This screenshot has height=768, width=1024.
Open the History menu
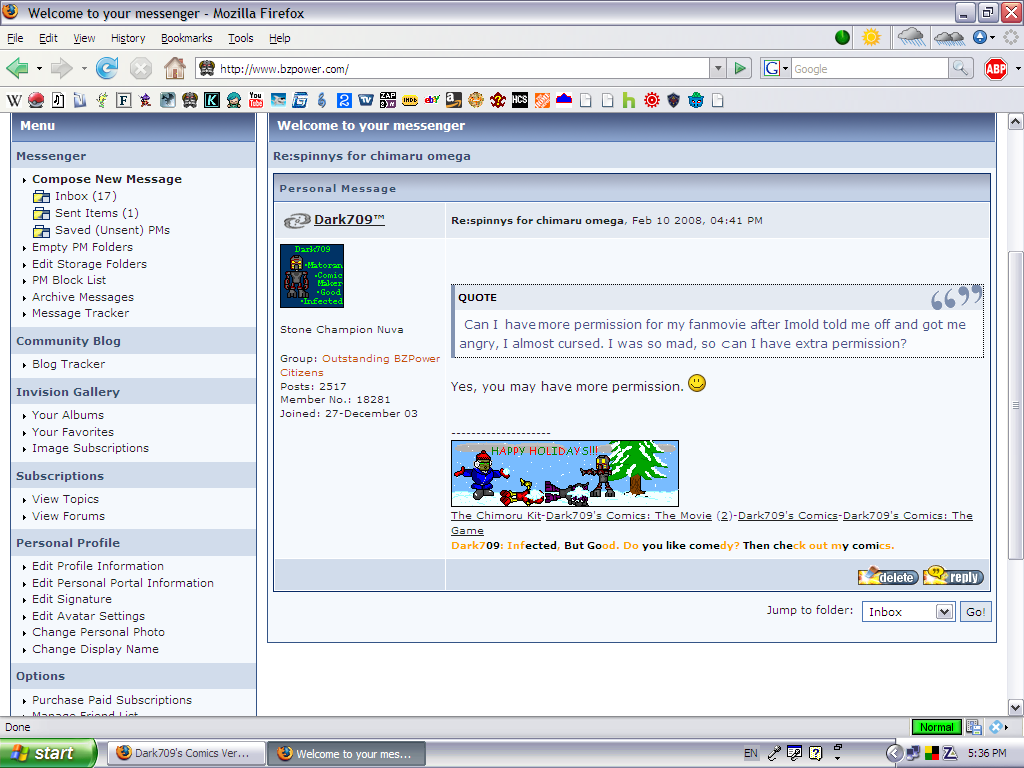128,38
